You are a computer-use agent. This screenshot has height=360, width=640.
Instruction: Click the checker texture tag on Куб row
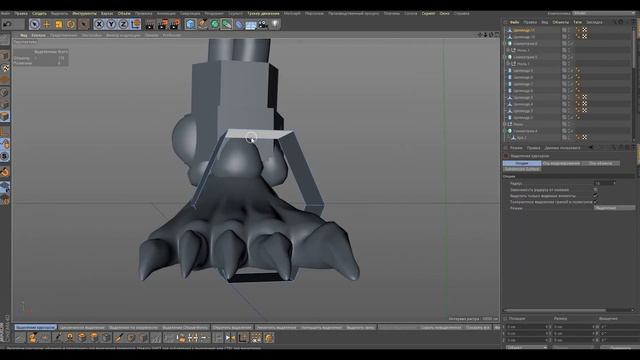click(584, 138)
